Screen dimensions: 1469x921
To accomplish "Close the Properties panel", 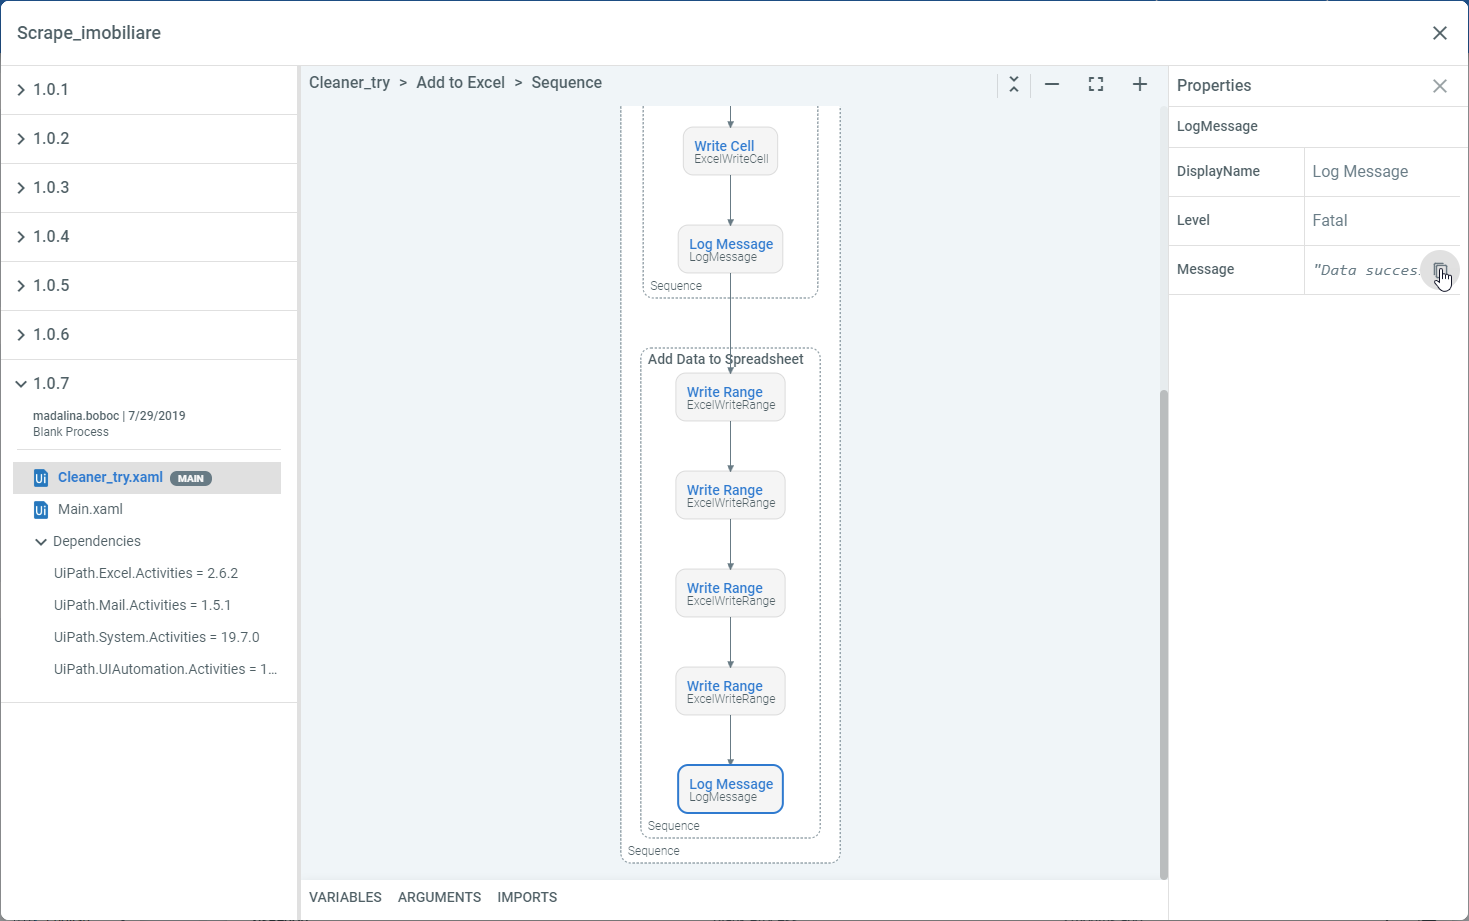I will (1440, 86).
